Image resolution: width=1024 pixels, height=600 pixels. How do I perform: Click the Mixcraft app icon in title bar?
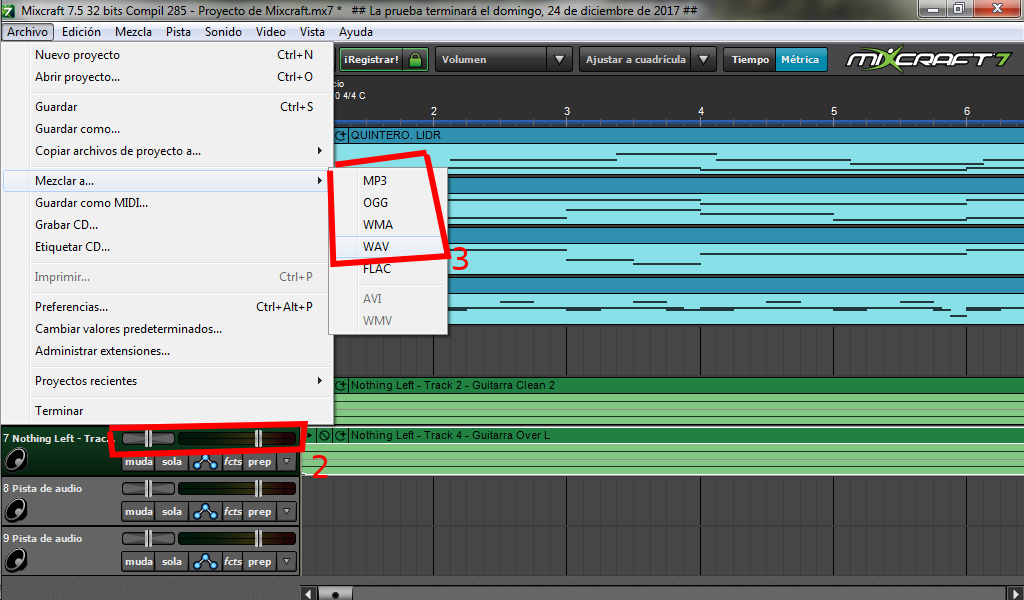point(8,10)
